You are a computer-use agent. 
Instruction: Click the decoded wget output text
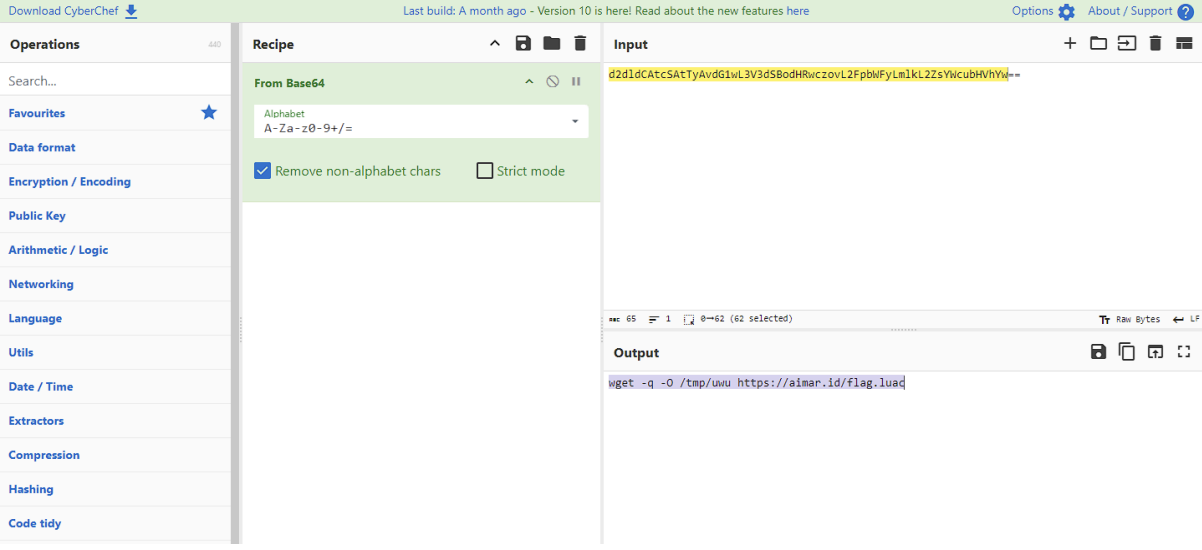[x=757, y=382]
